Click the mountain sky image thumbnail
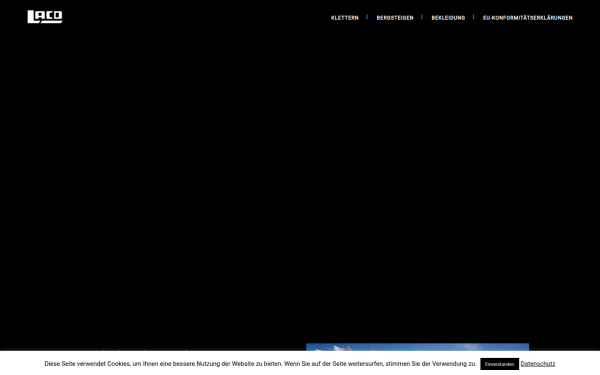This screenshot has width=600, height=375. [x=417, y=347]
